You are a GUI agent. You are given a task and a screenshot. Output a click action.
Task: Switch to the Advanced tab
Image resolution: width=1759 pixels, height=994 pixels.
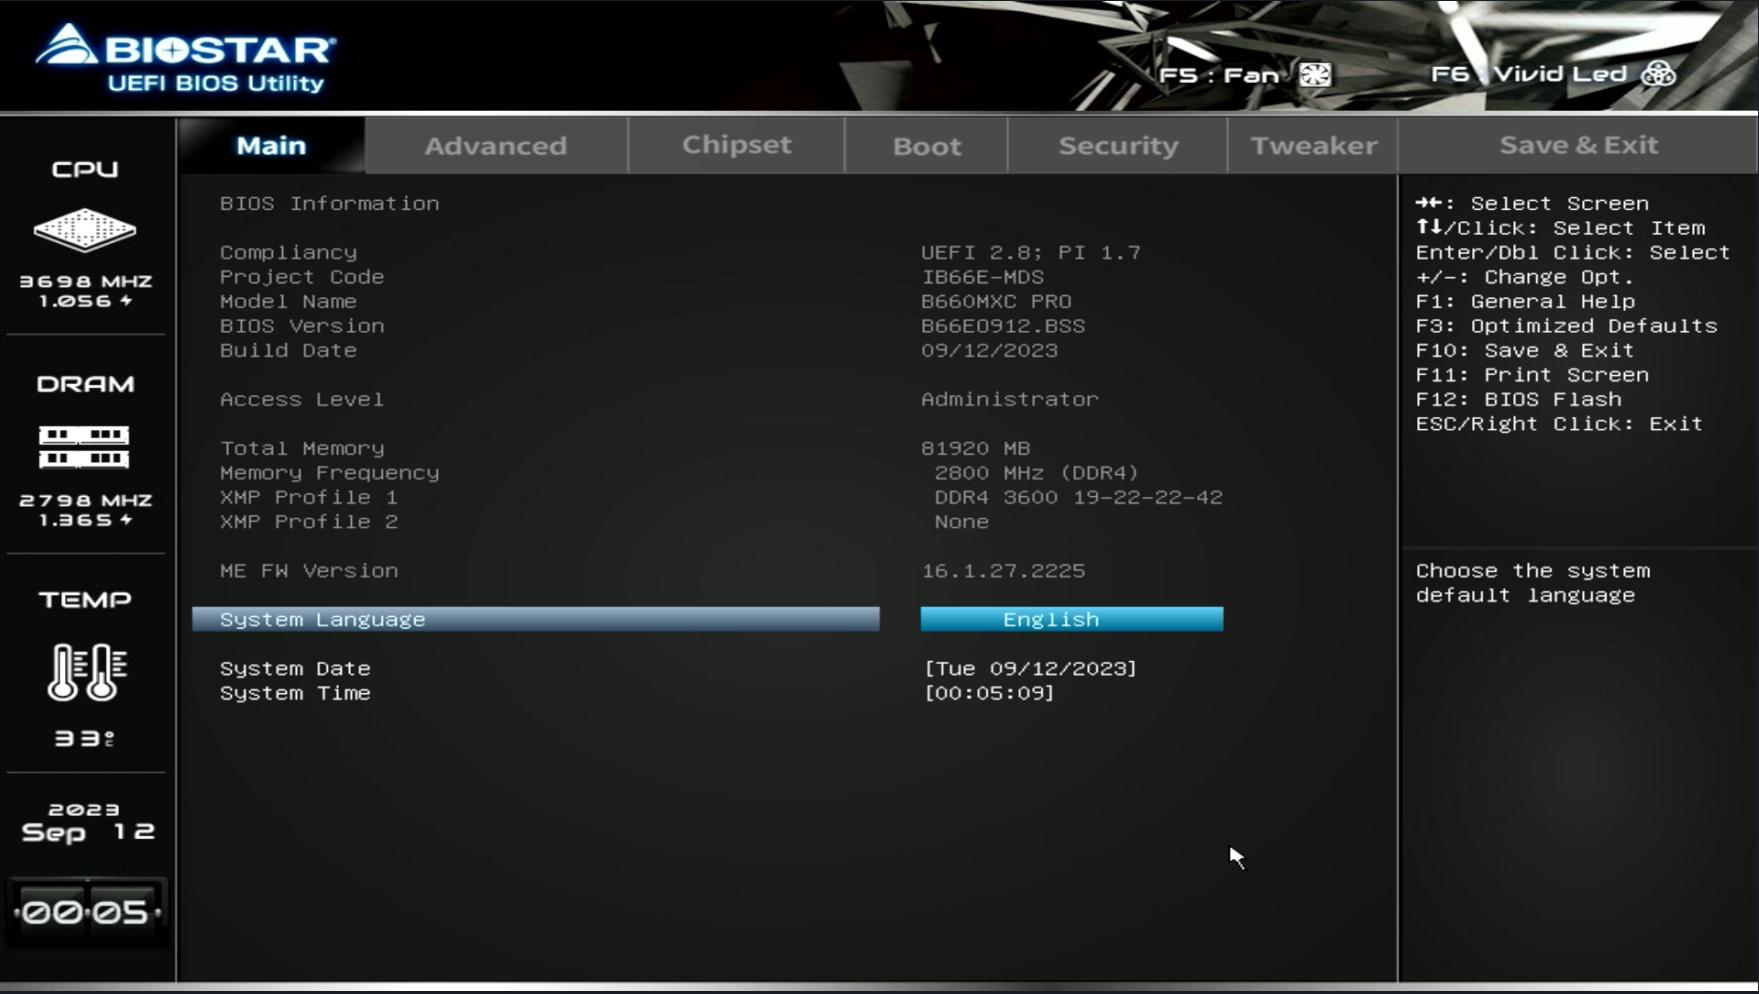click(x=496, y=146)
